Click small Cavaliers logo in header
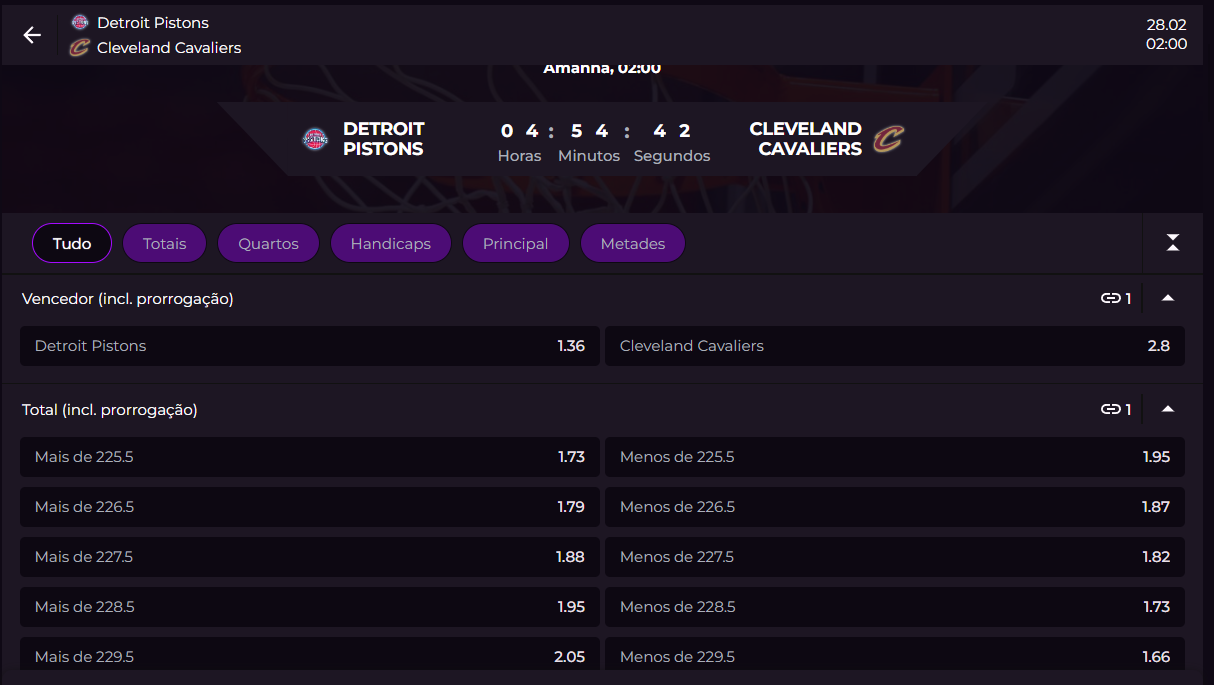1214x685 pixels. pyautogui.click(x=80, y=48)
